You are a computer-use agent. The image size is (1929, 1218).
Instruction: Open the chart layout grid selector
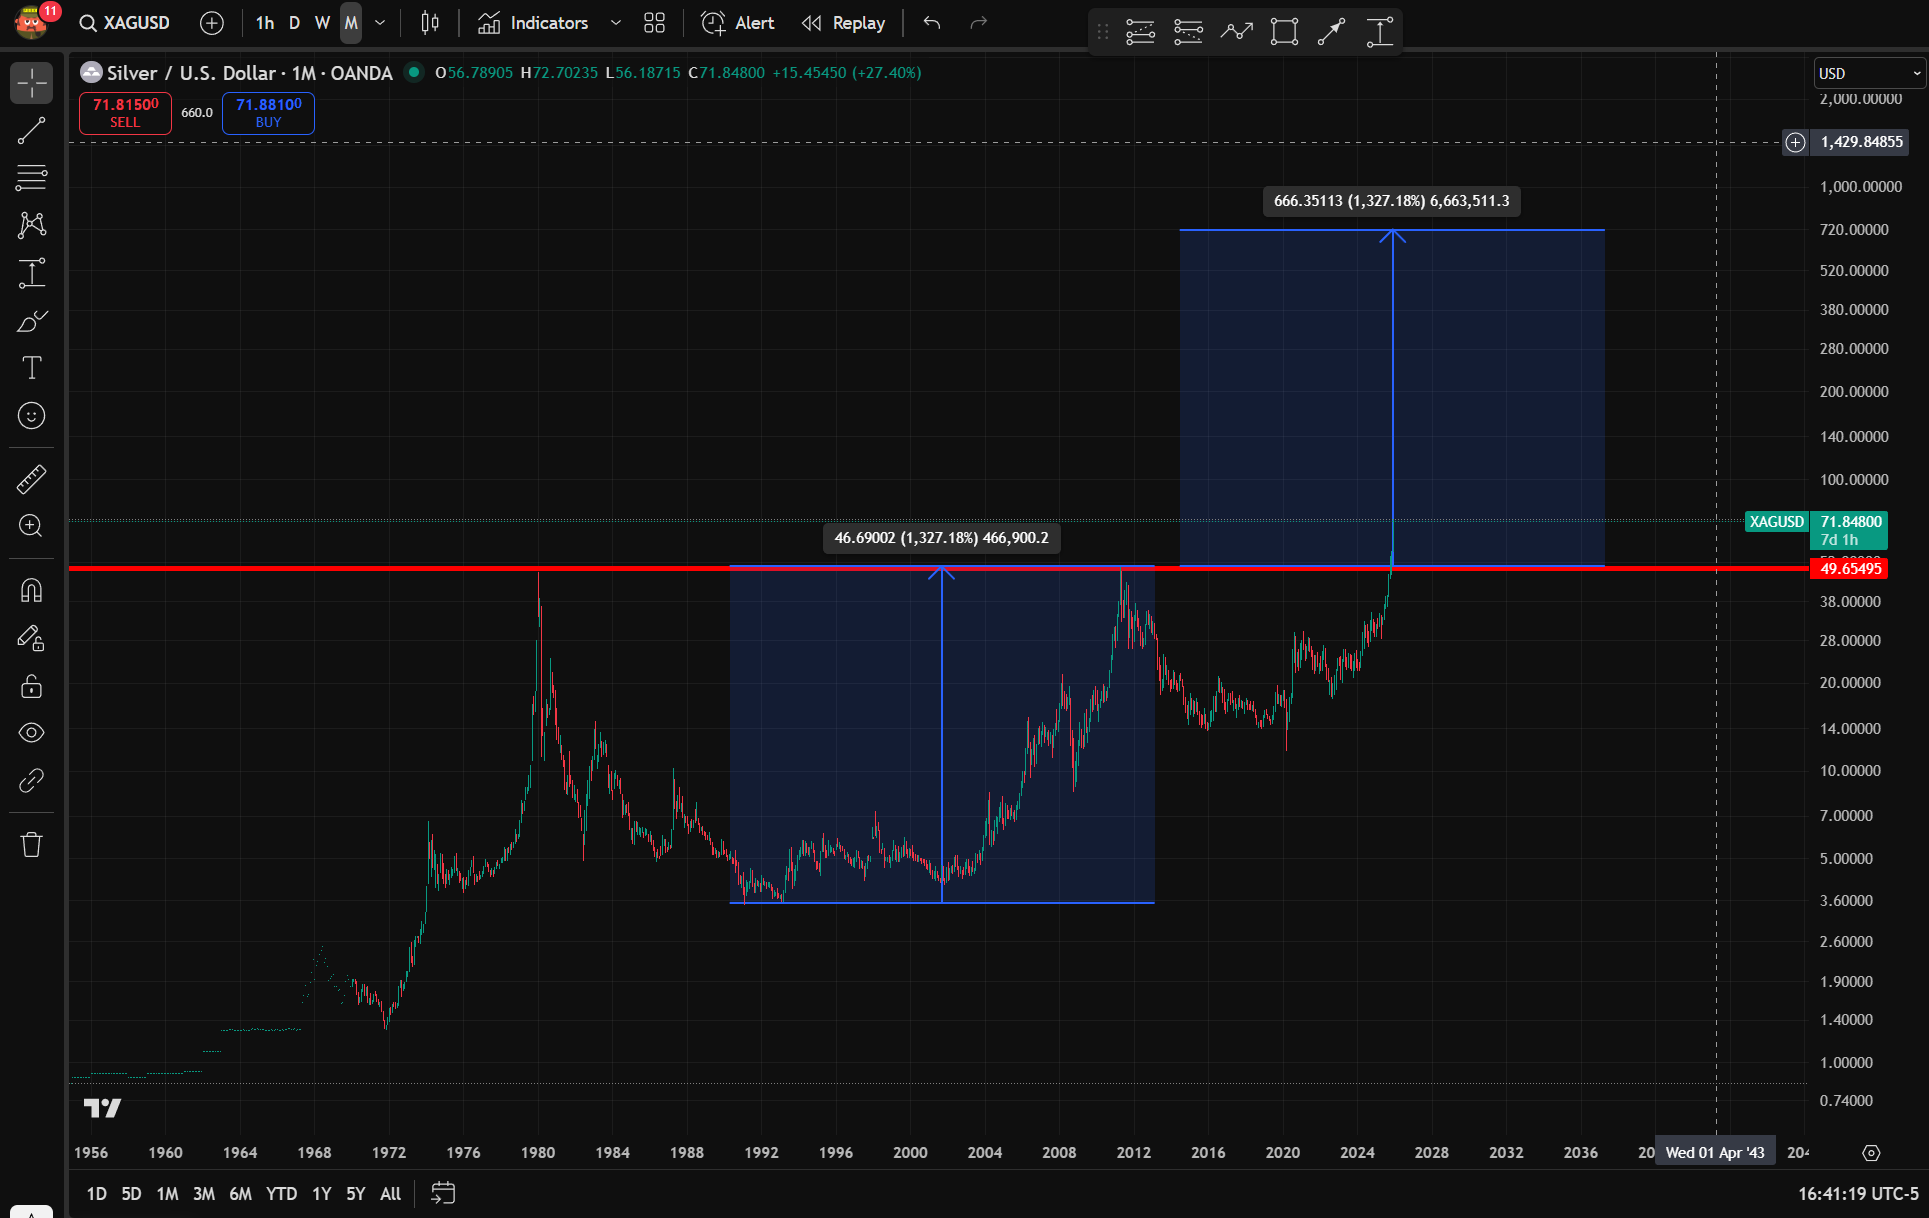click(x=654, y=23)
